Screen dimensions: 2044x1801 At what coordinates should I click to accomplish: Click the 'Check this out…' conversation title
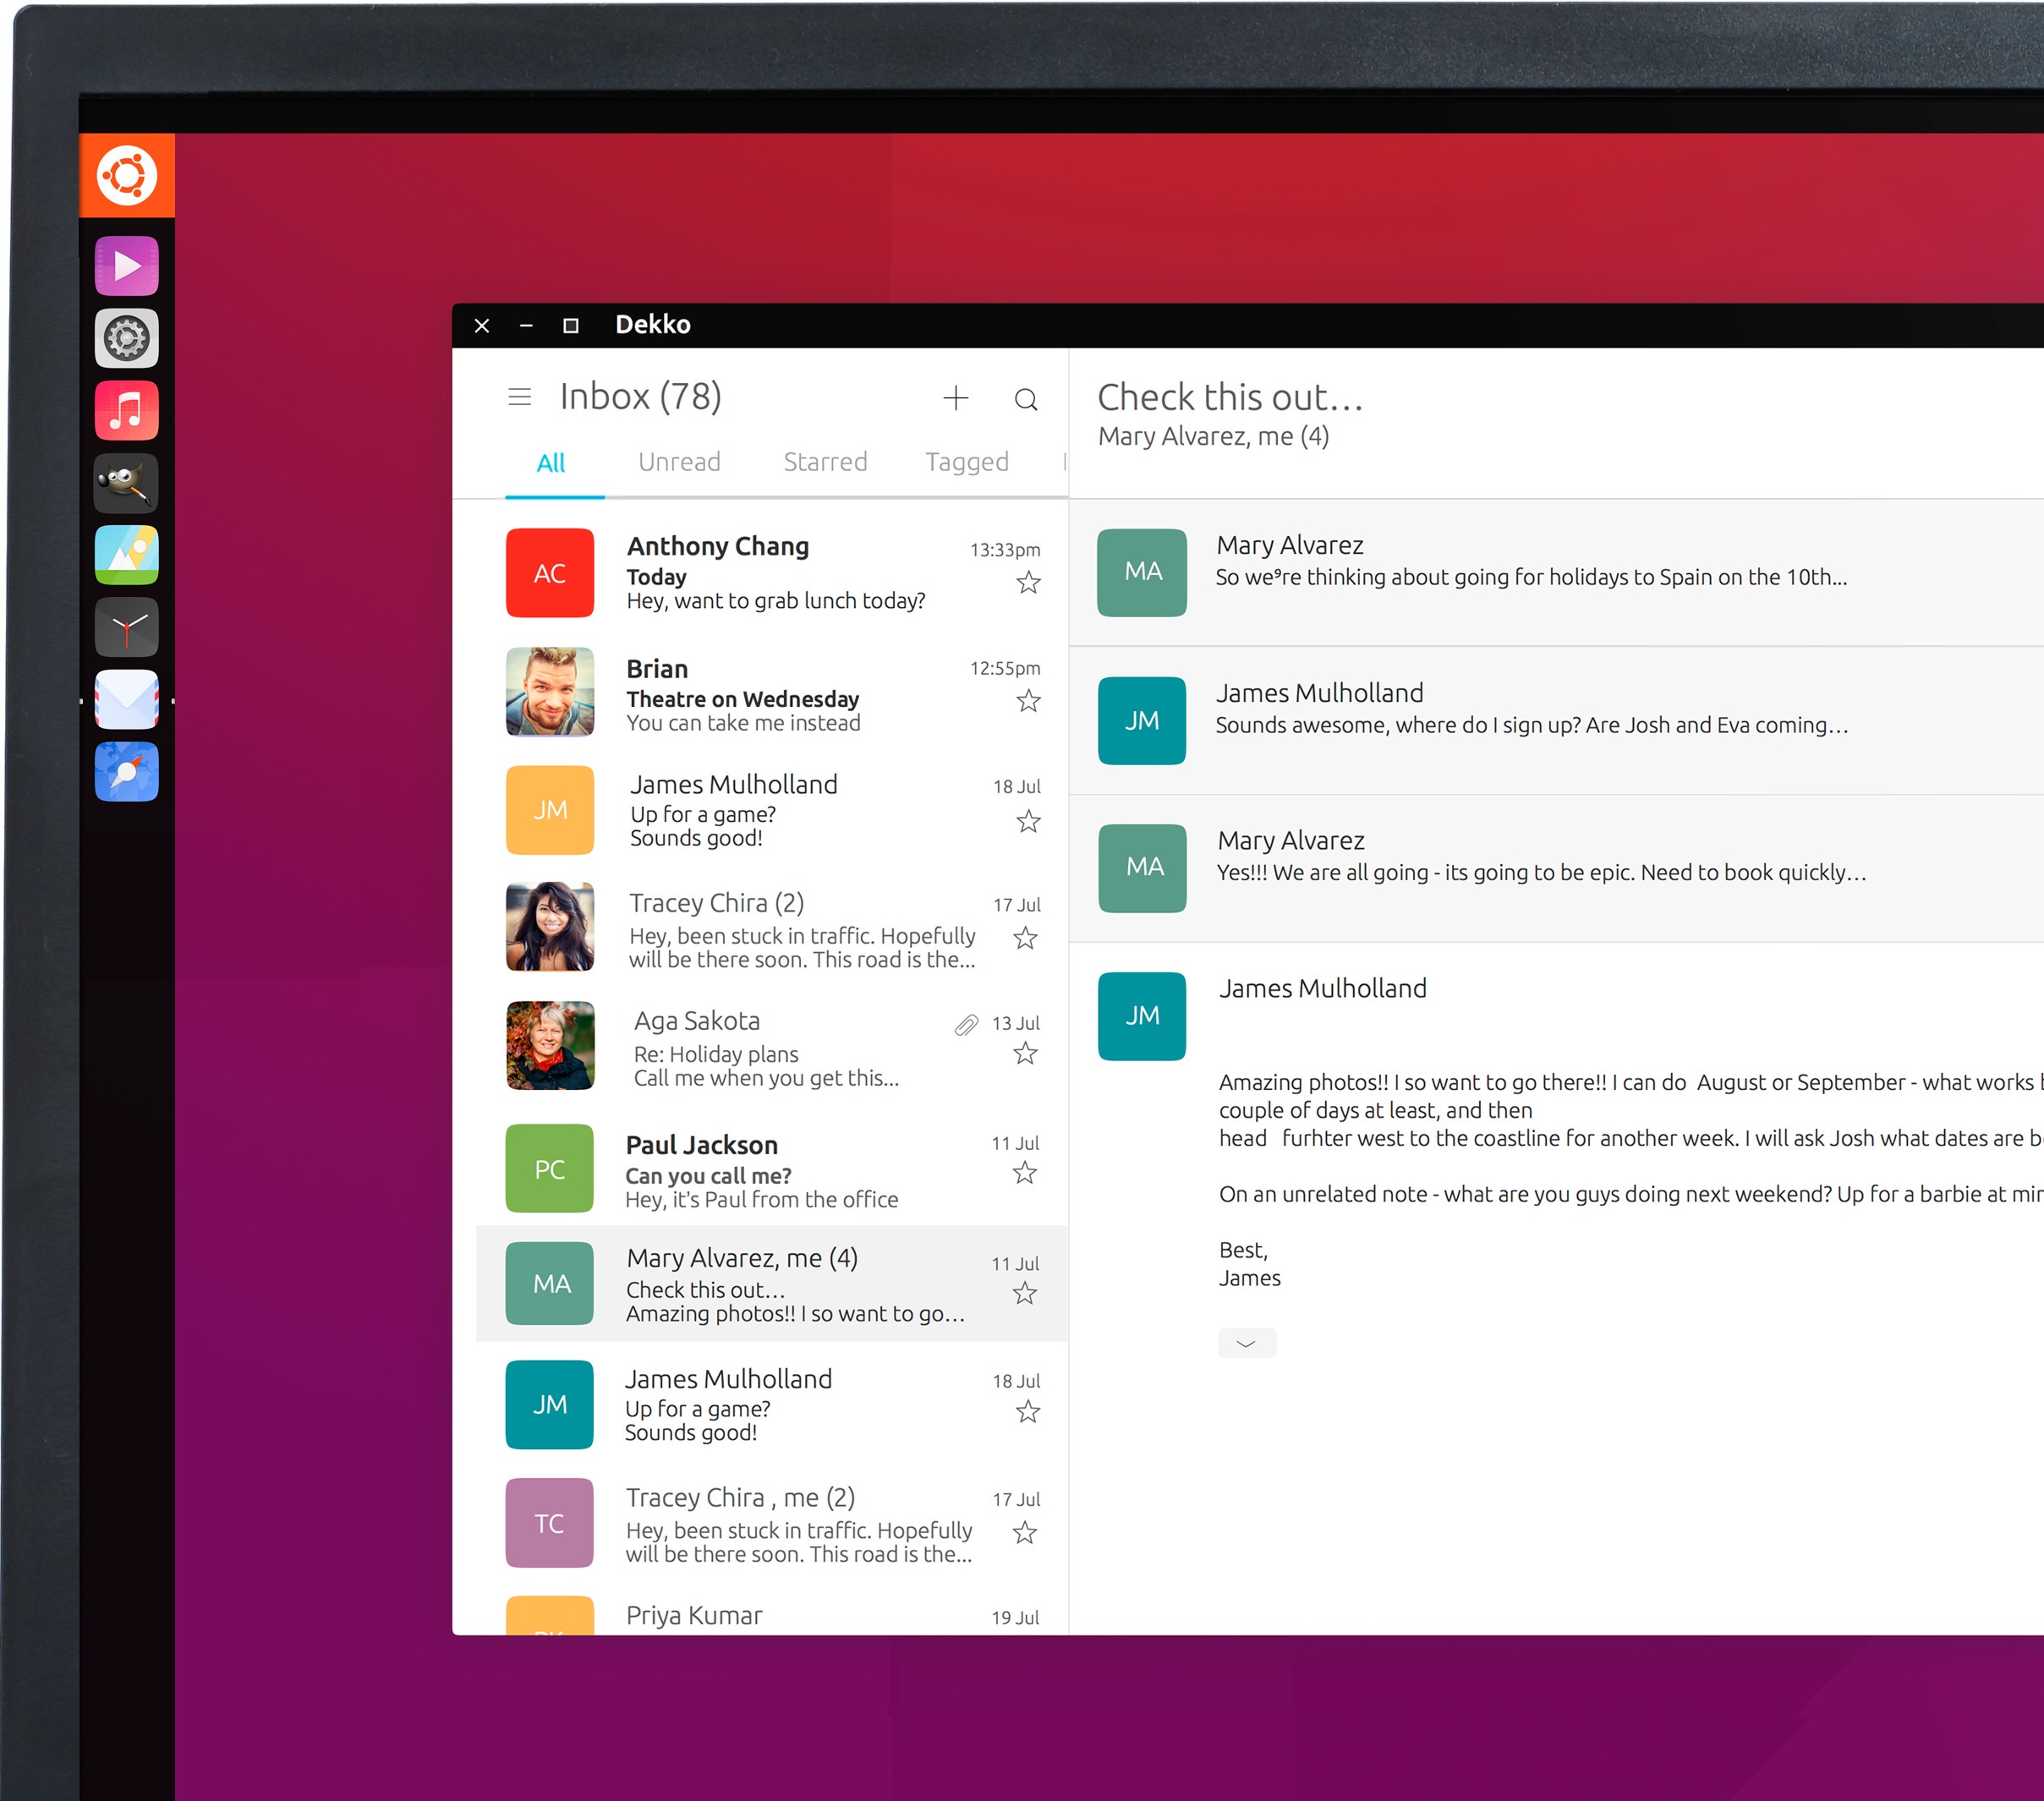1231,398
